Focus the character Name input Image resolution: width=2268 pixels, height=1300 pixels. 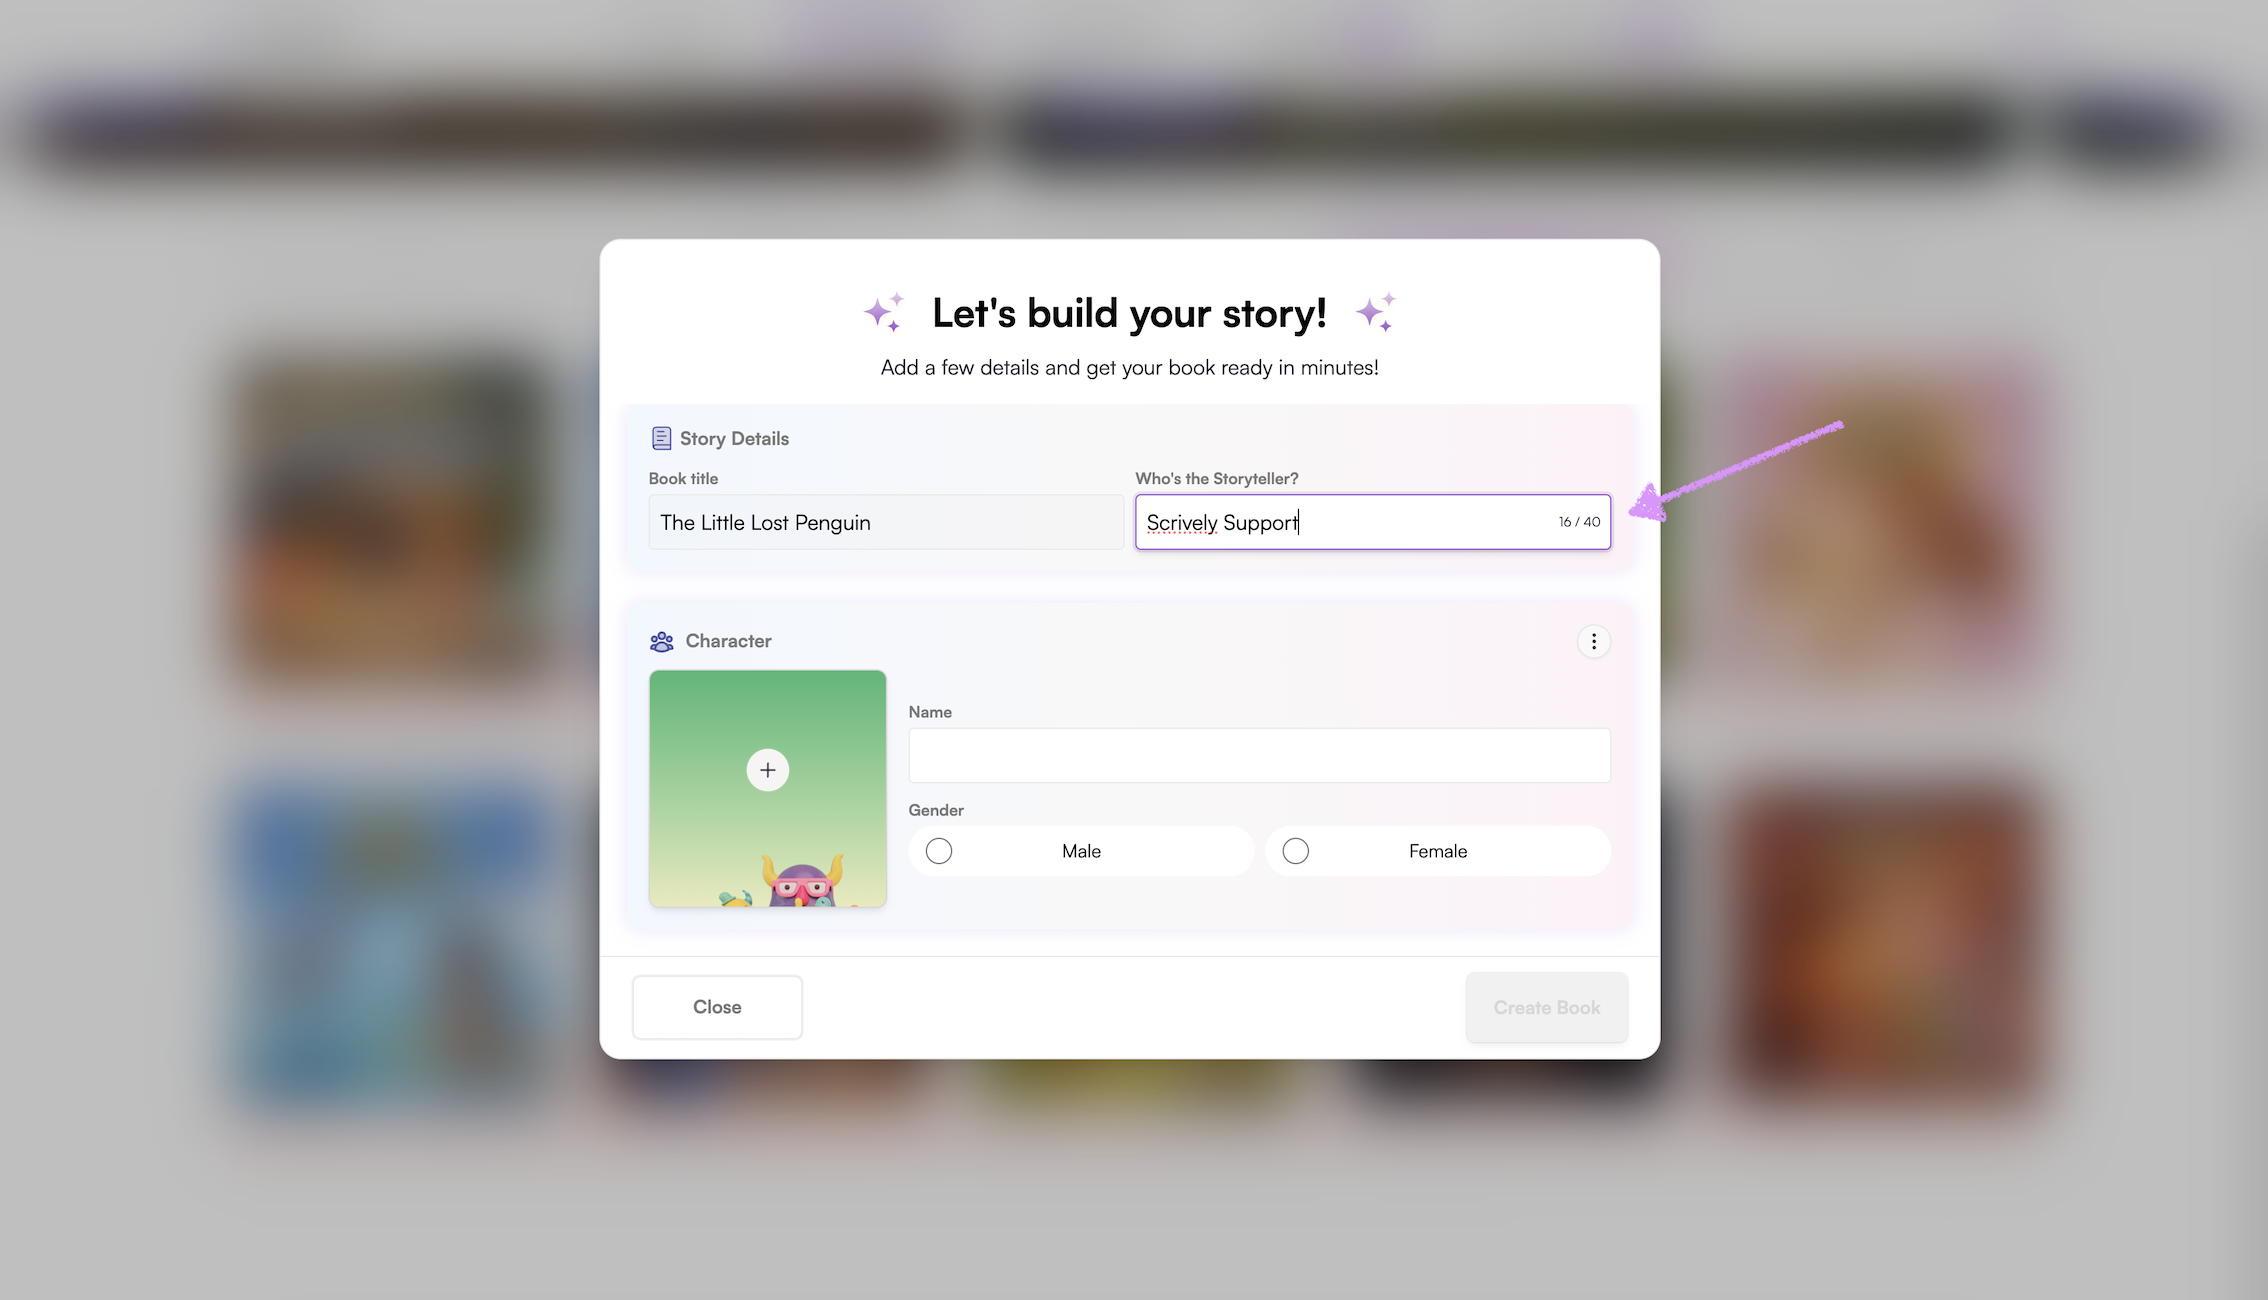1259,755
